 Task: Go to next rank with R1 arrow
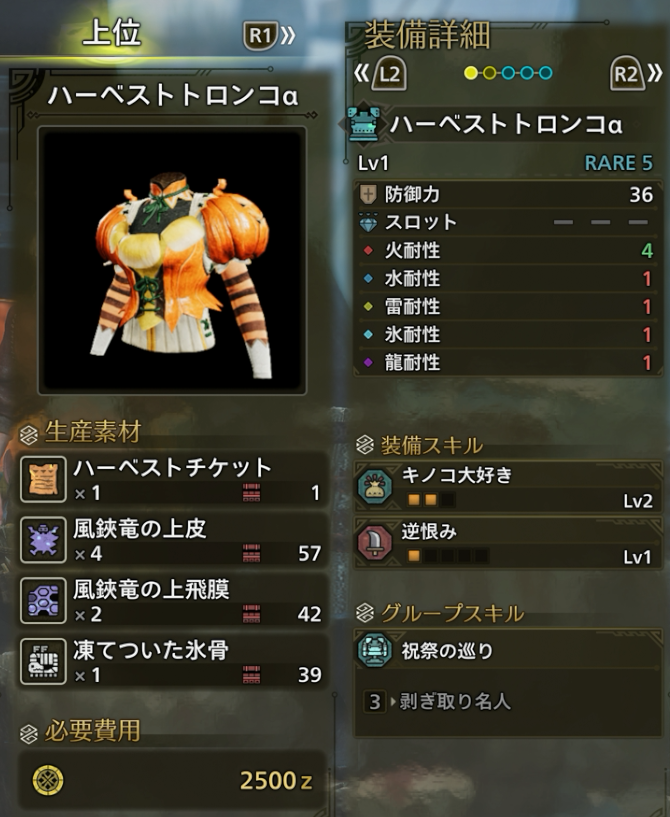click(x=269, y=35)
